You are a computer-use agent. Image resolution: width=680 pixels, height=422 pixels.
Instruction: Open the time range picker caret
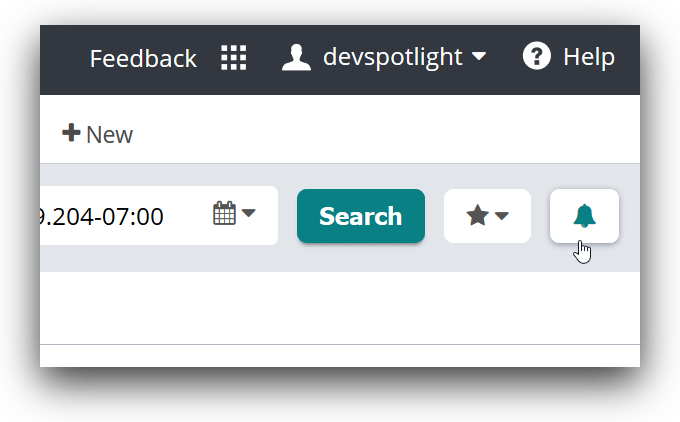point(248,213)
